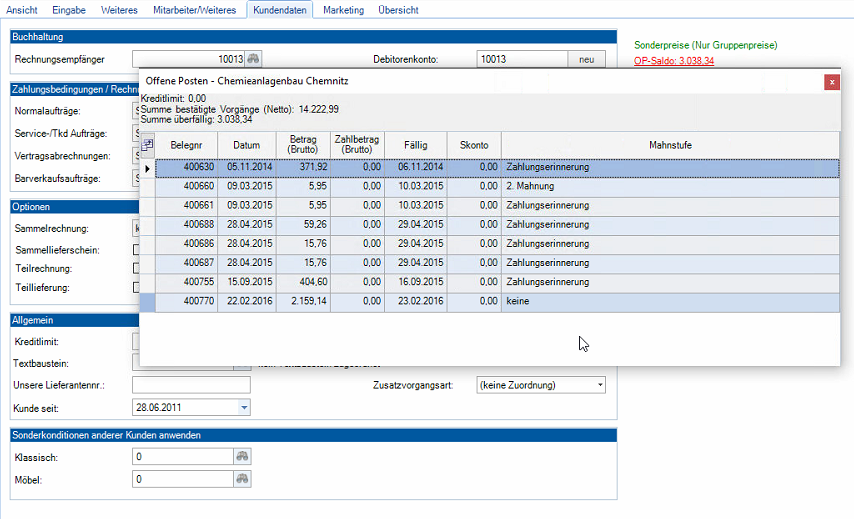Open the Mitarbeiter/Weiteres tab
The image size is (854, 519).
[x=195, y=10]
